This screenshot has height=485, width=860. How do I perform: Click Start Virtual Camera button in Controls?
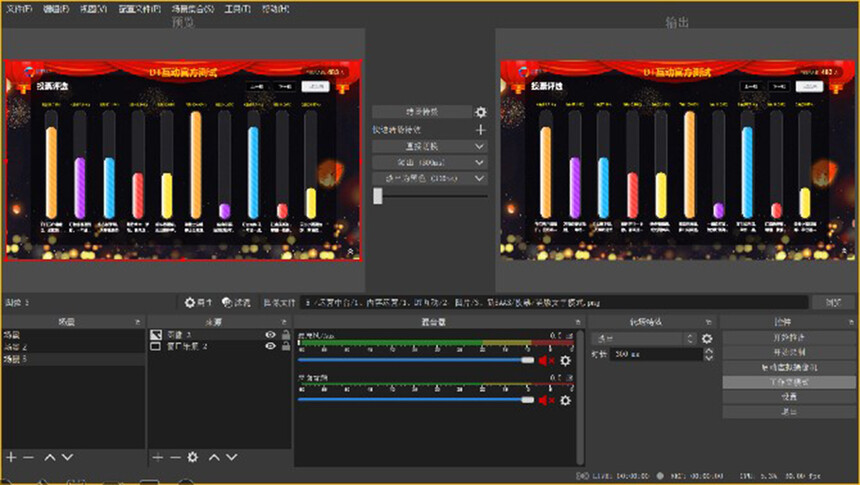(789, 367)
